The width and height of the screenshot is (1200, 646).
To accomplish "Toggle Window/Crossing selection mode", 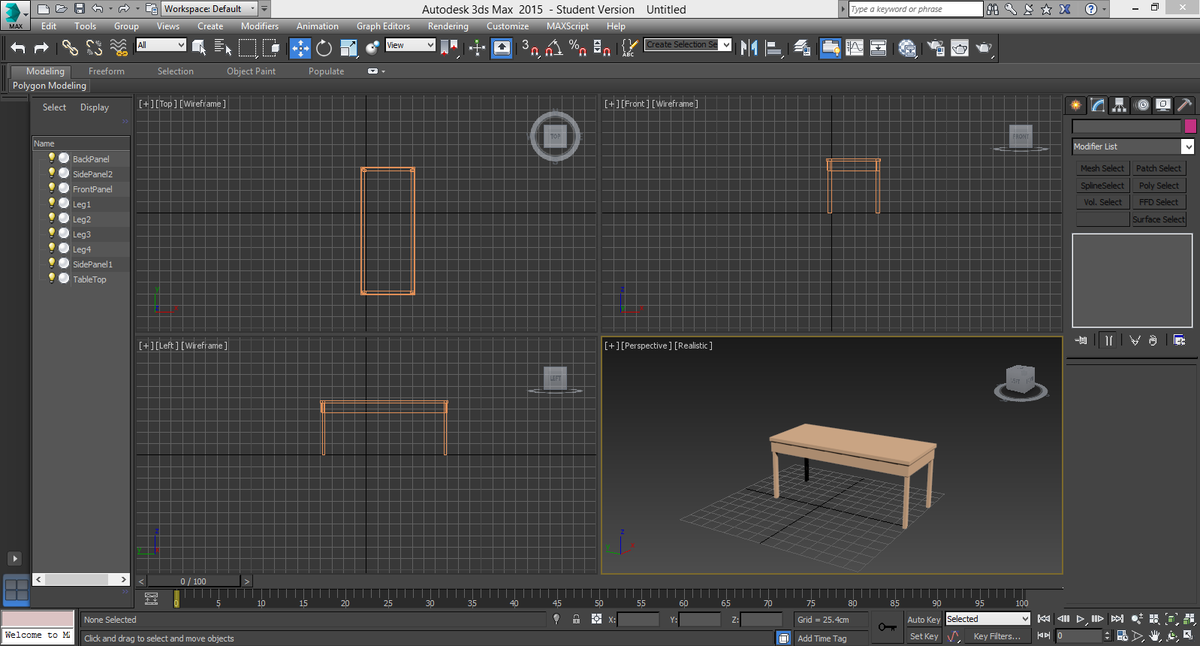I will pos(271,47).
